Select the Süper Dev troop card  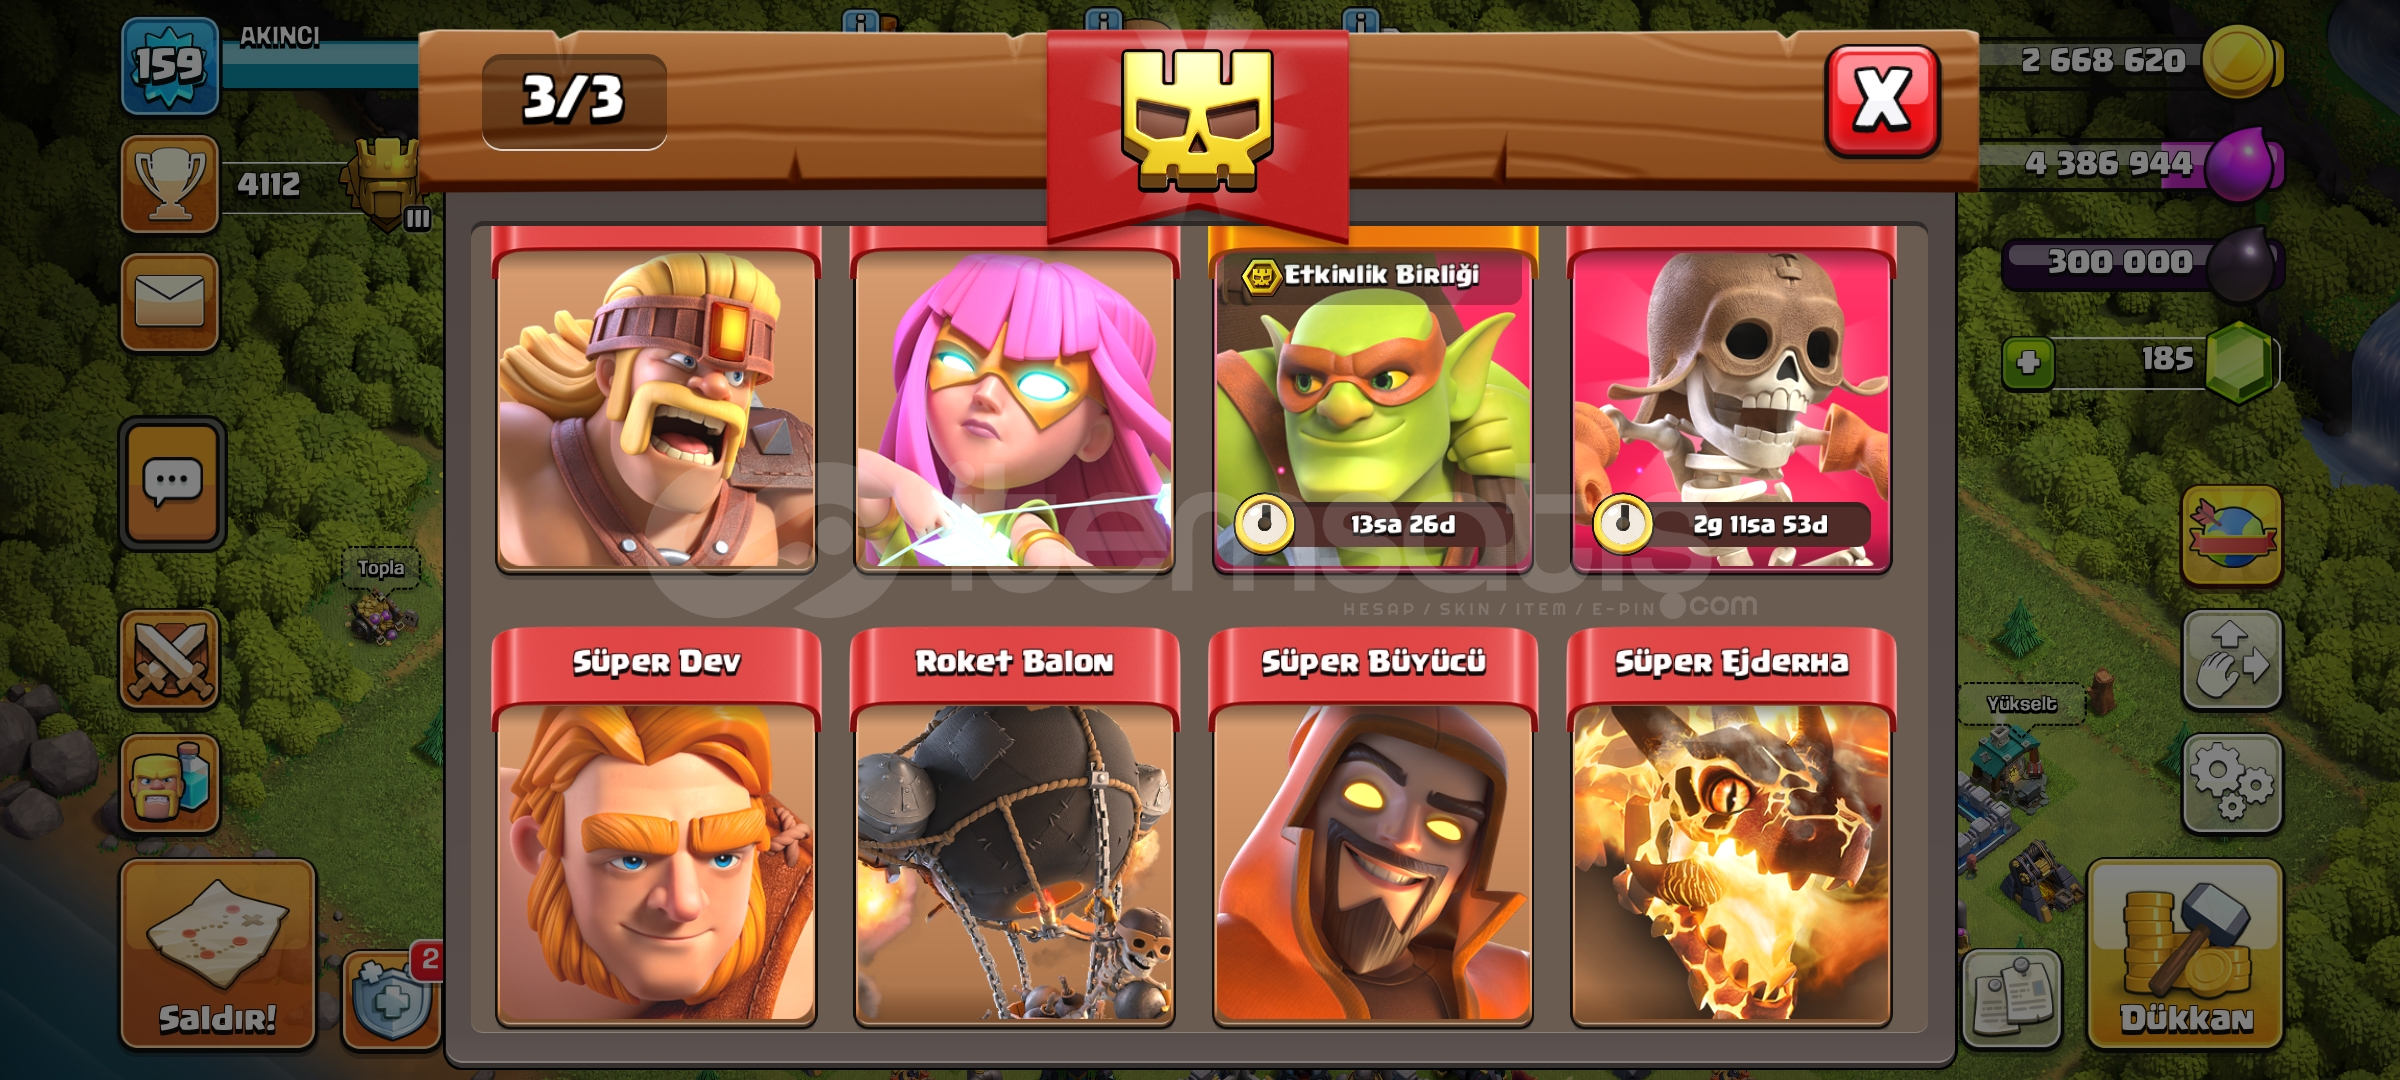pyautogui.click(x=656, y=828)
